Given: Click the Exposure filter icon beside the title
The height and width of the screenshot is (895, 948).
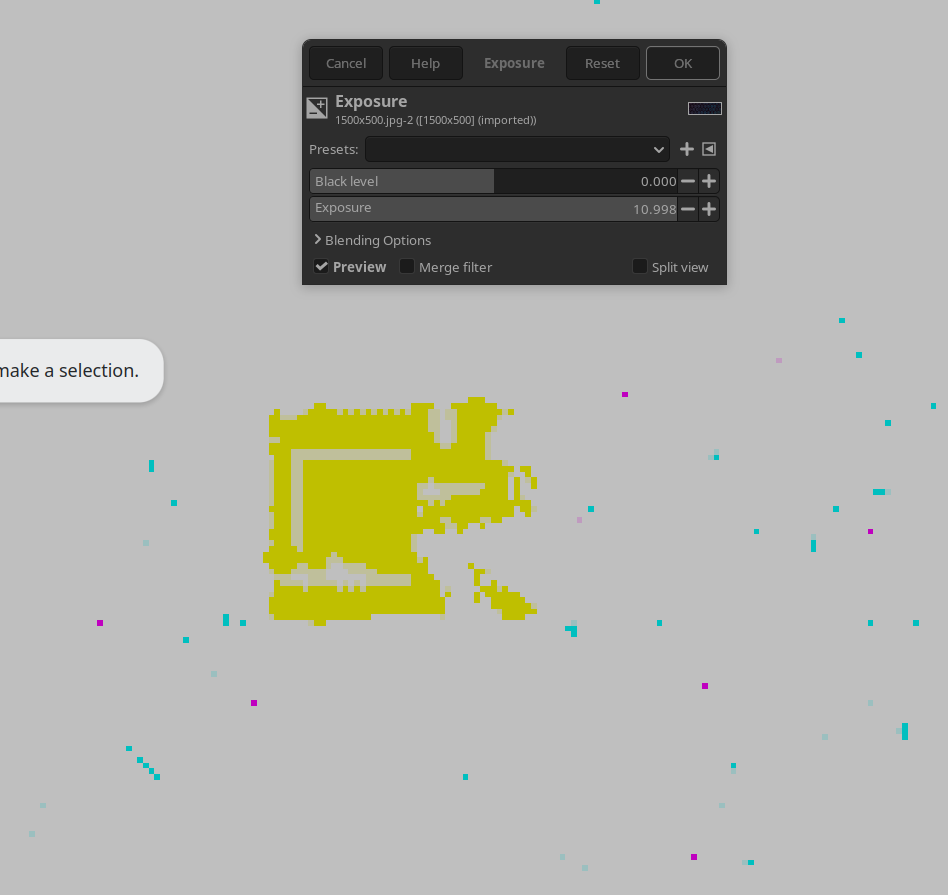Looking at the screenshot, I should click(317, 108).
